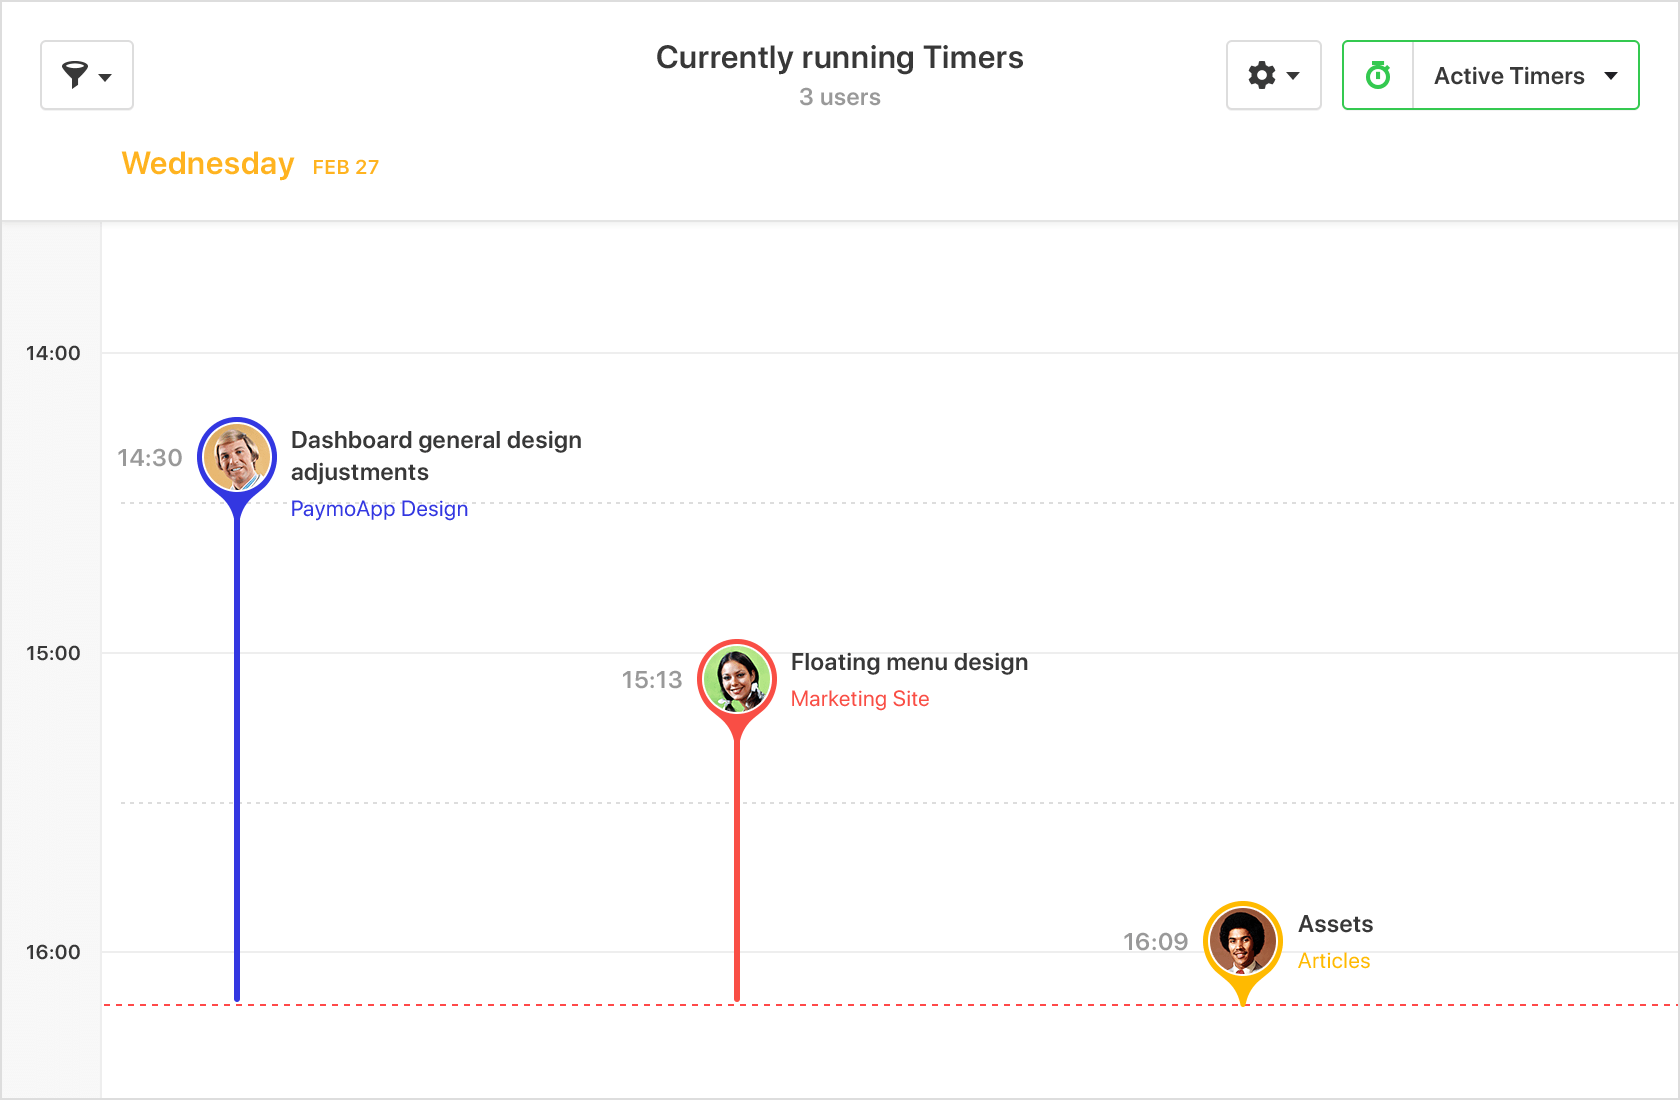Open the Marketing Site project link
1680x1100 pixels.
(x=859, y=698)
